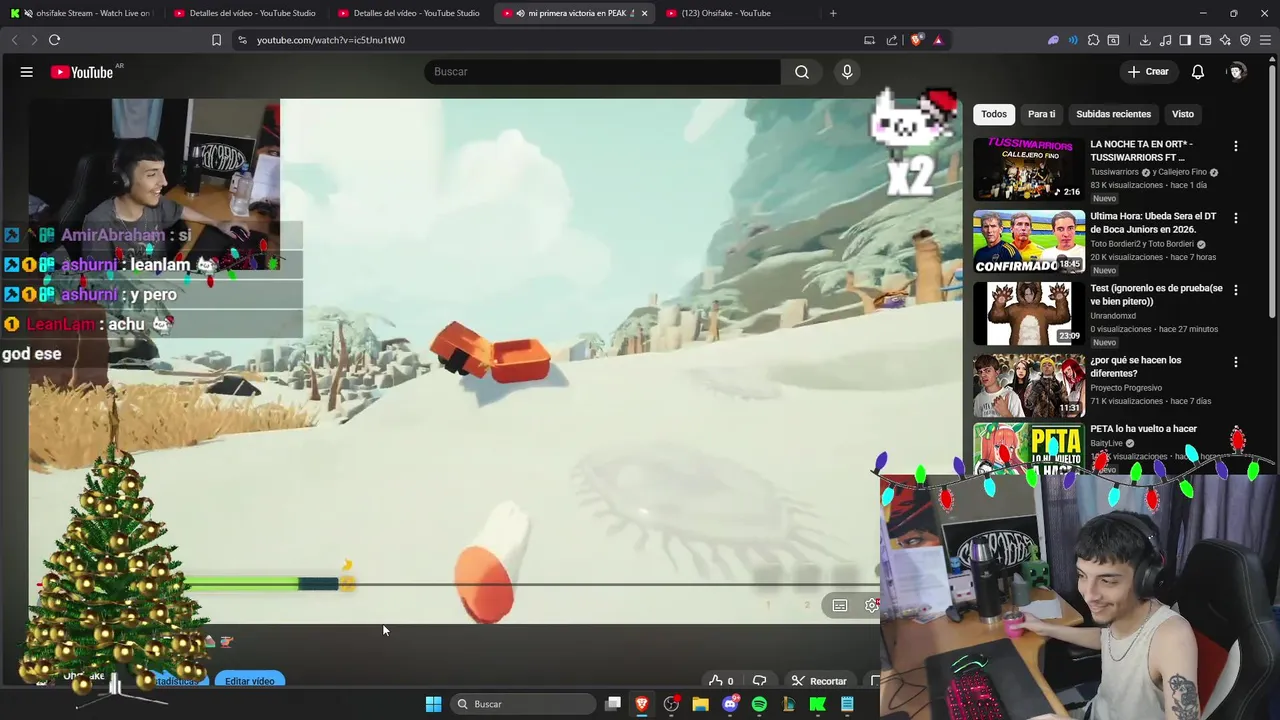The image size is (1280, 720).
Task: Open more options for Test video
Action: (1235, 290)
